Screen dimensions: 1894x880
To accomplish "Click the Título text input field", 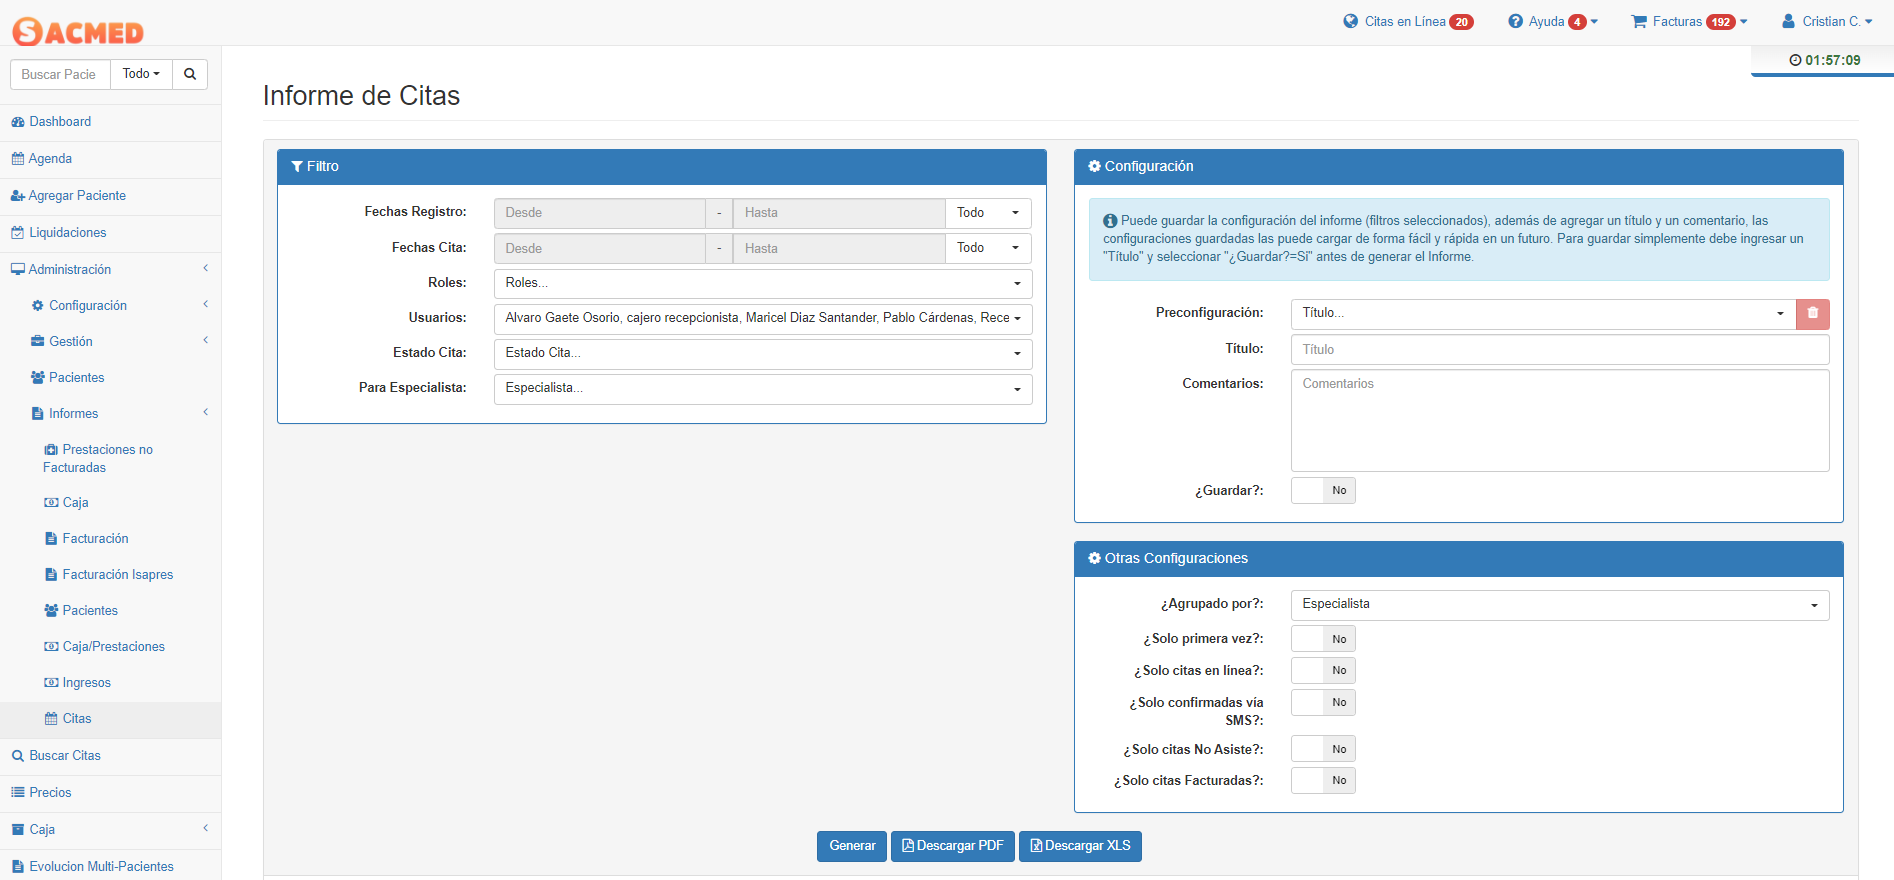I will coord(1559,350).
